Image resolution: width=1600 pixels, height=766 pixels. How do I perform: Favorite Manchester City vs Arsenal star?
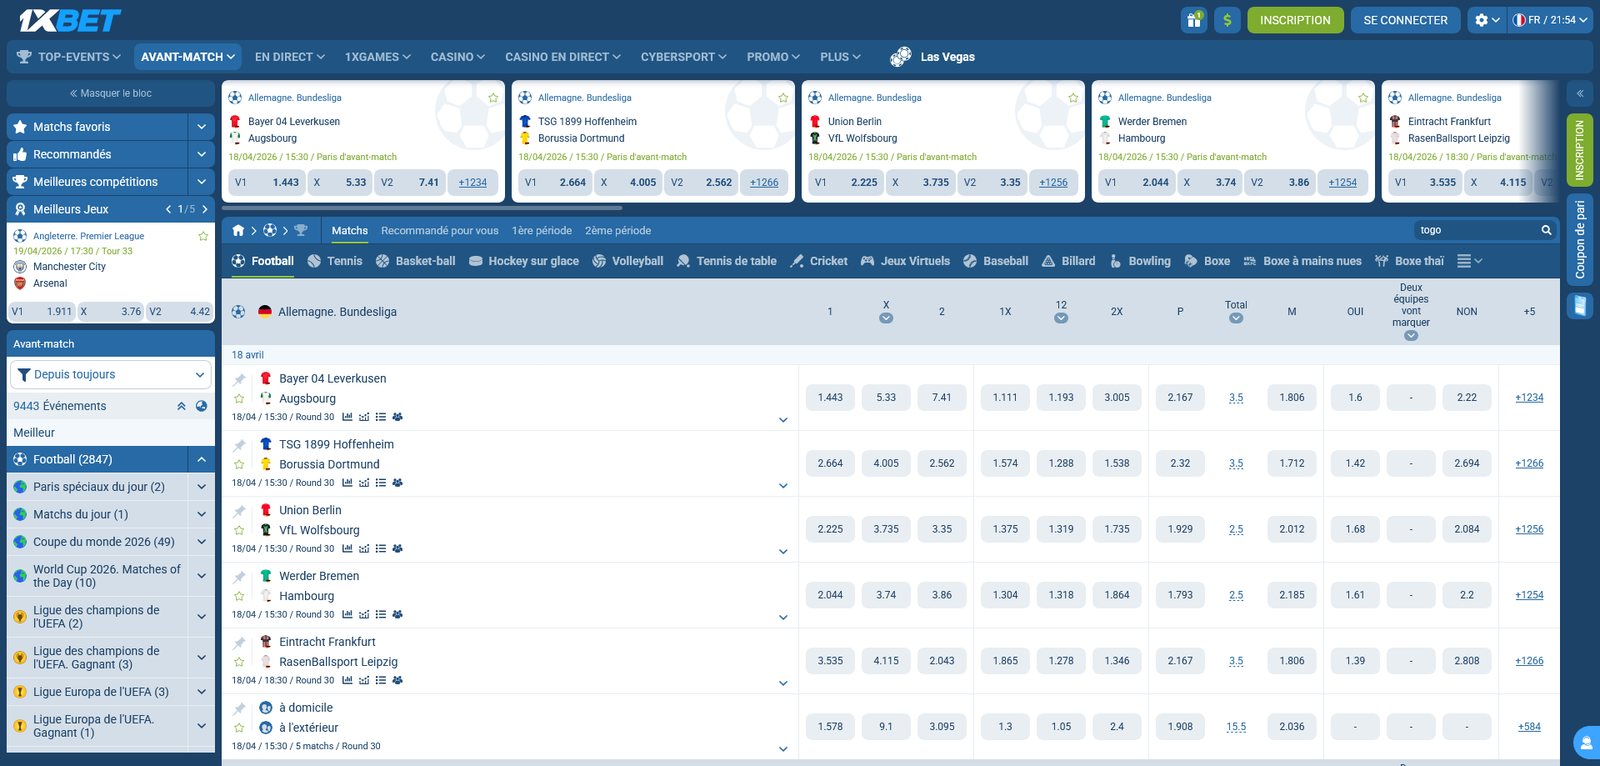[203, 236]
